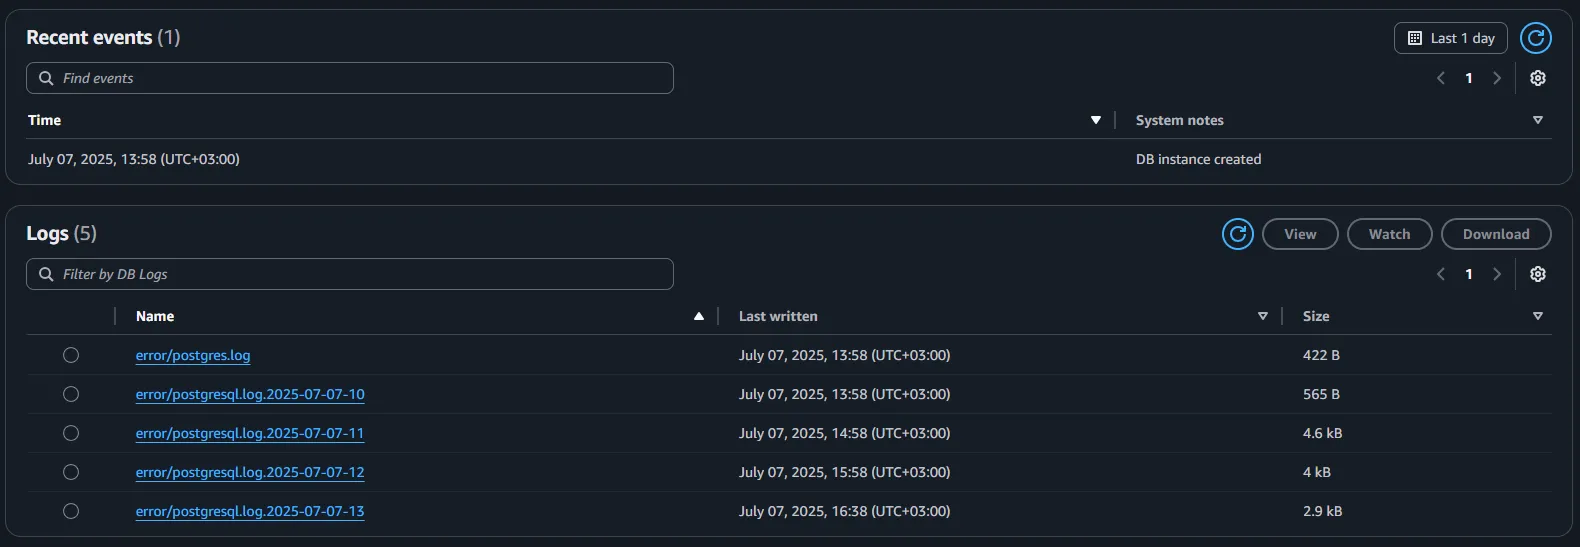The image size is (1580, 547).
Task: Refresh the Logs table
Action: [x=1237, y=234]
